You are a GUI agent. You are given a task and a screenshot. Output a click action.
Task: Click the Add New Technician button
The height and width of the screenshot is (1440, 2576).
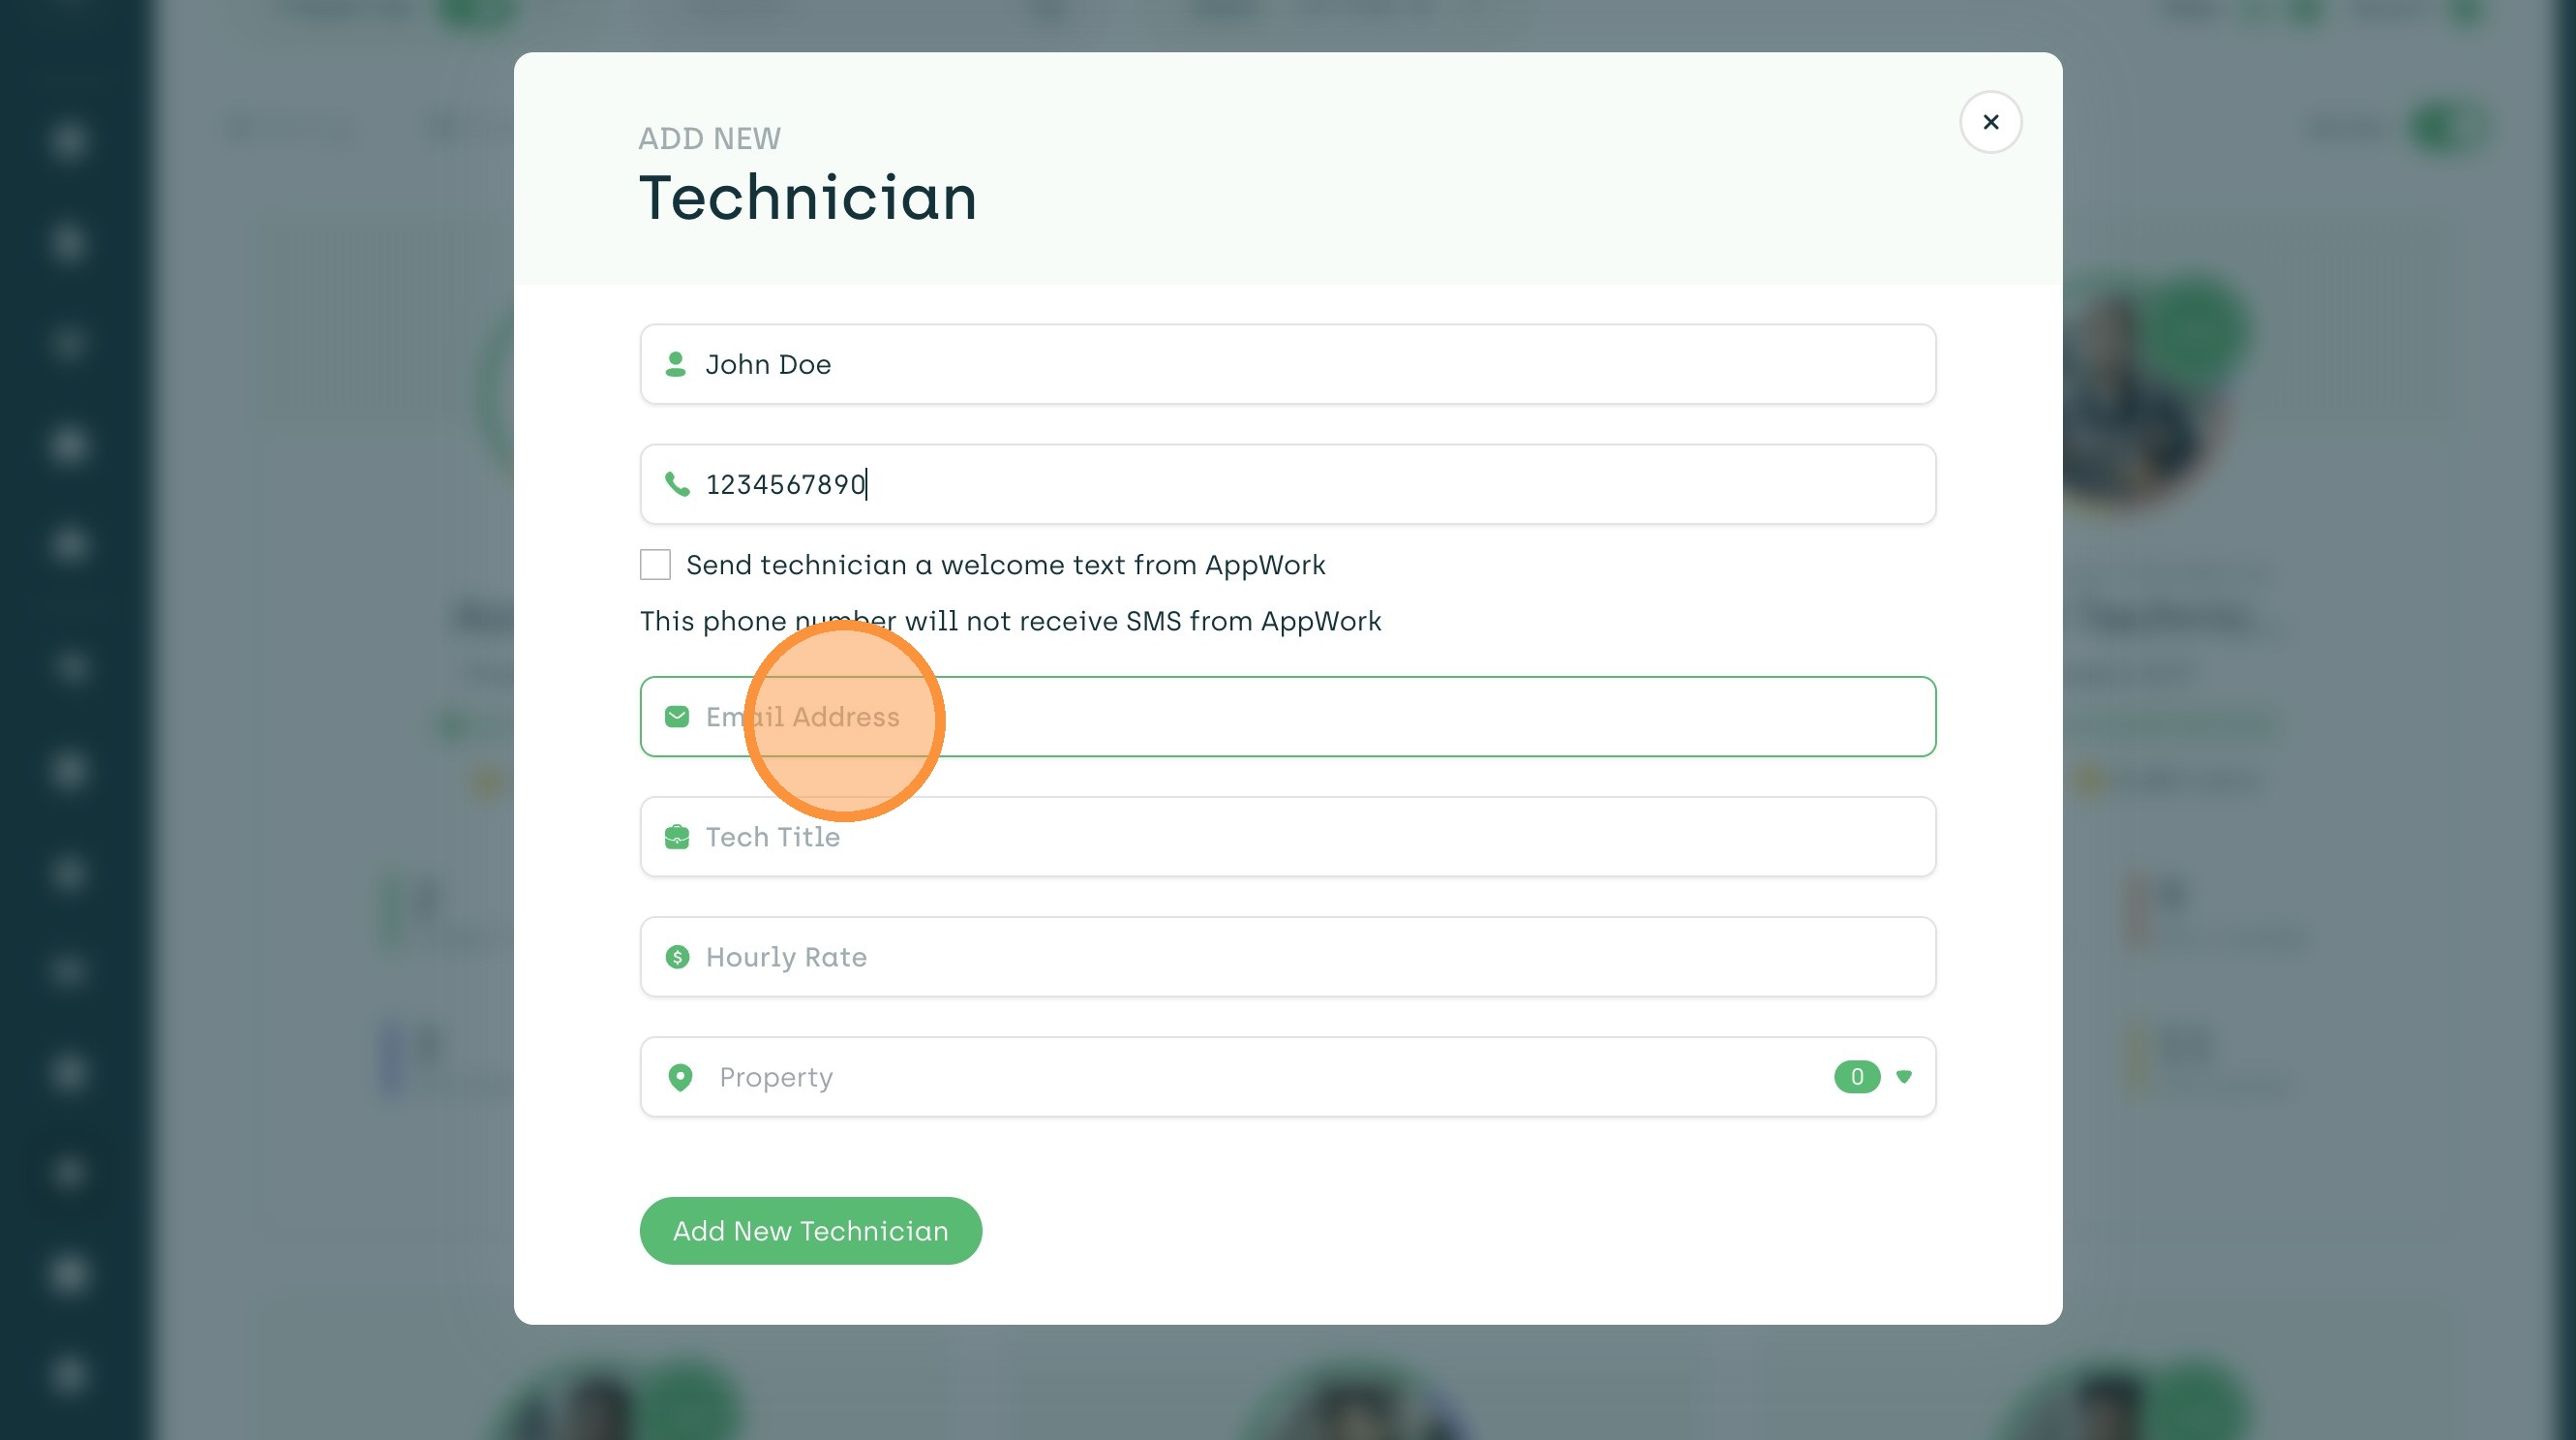click(x=810, y=1231)
